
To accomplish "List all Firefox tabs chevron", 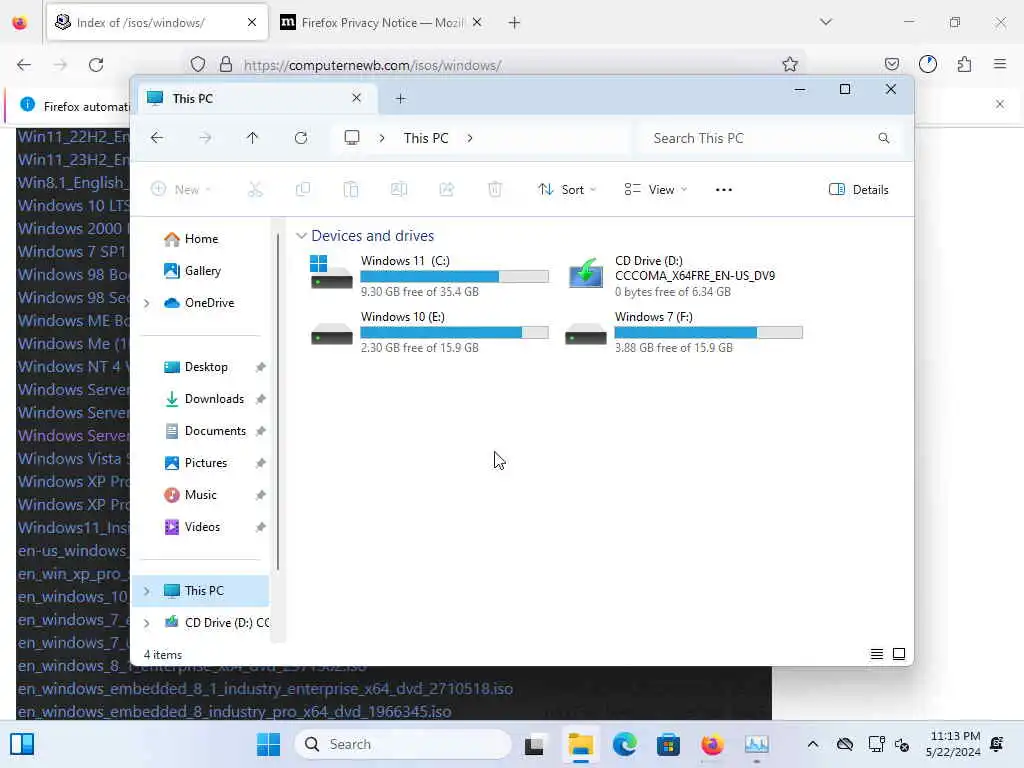I will (826, 22).
